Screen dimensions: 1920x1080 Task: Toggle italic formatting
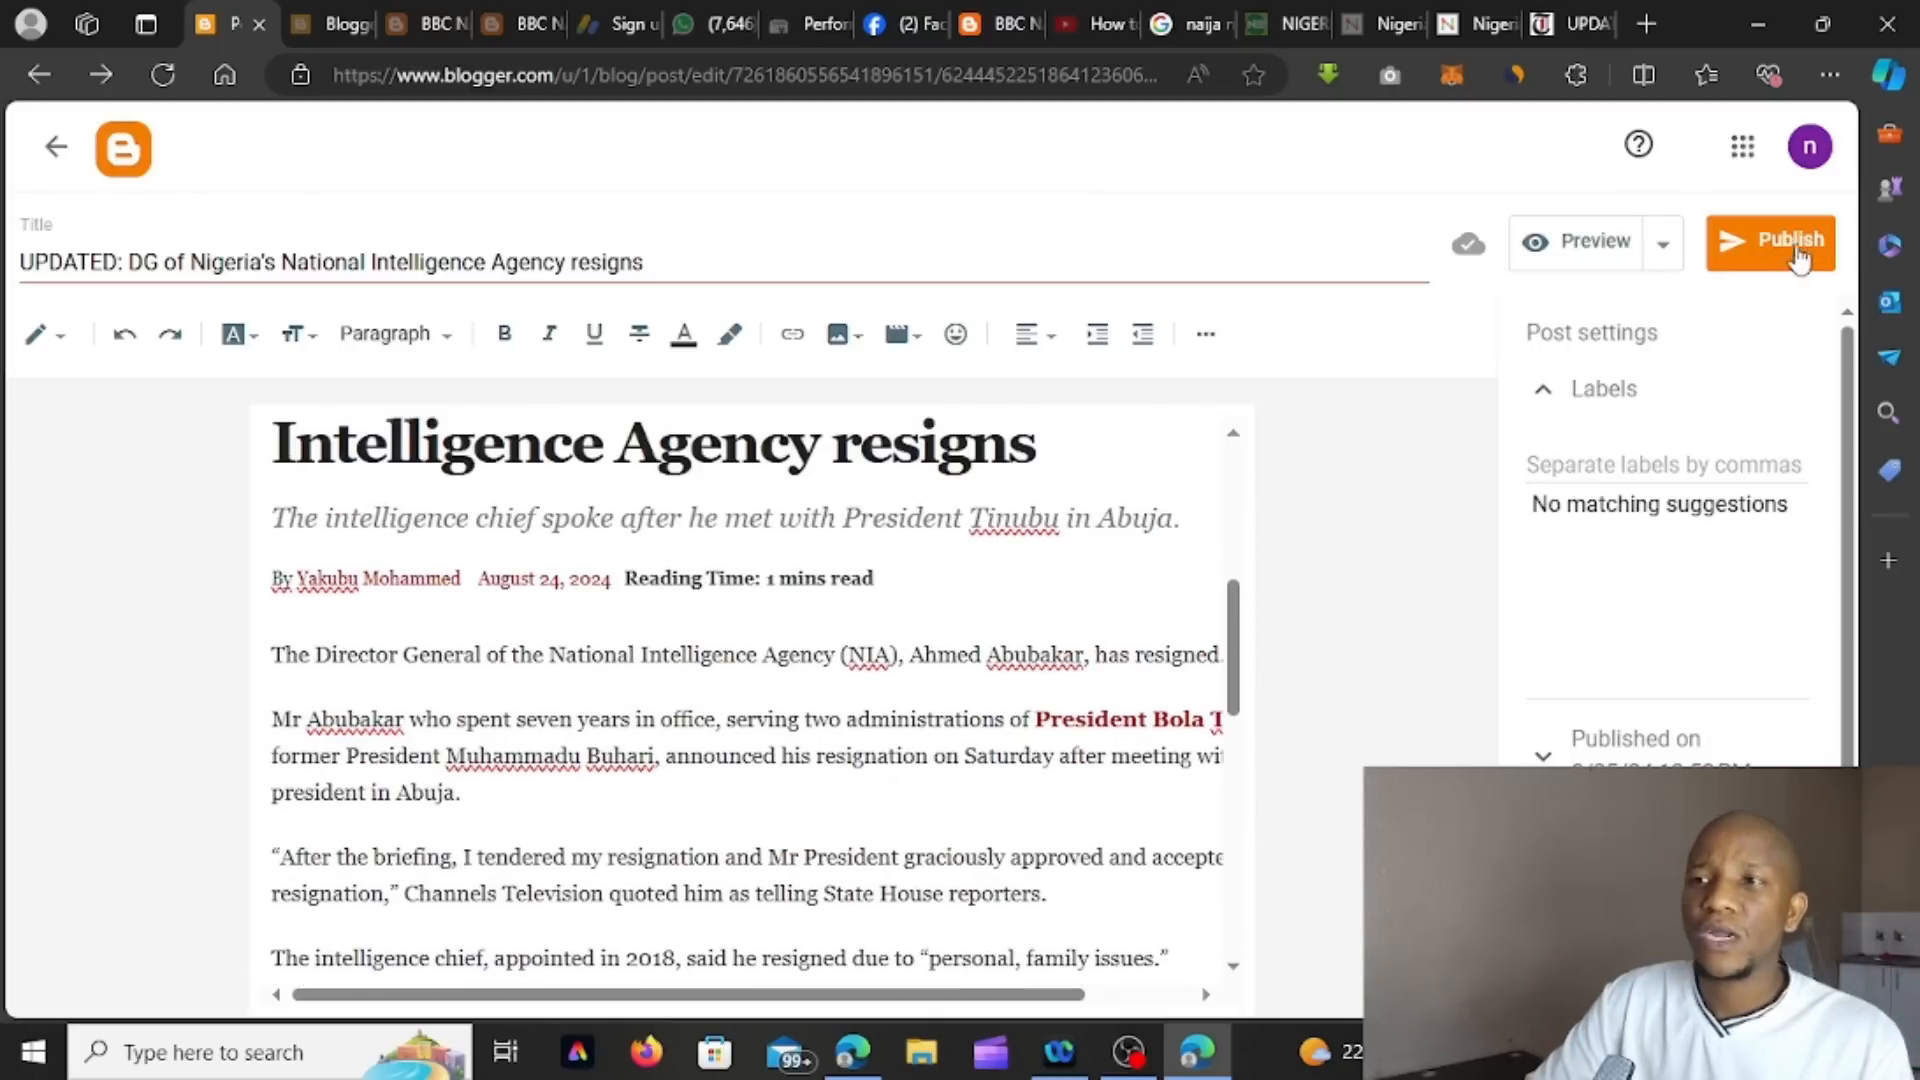tap(549, 334)
